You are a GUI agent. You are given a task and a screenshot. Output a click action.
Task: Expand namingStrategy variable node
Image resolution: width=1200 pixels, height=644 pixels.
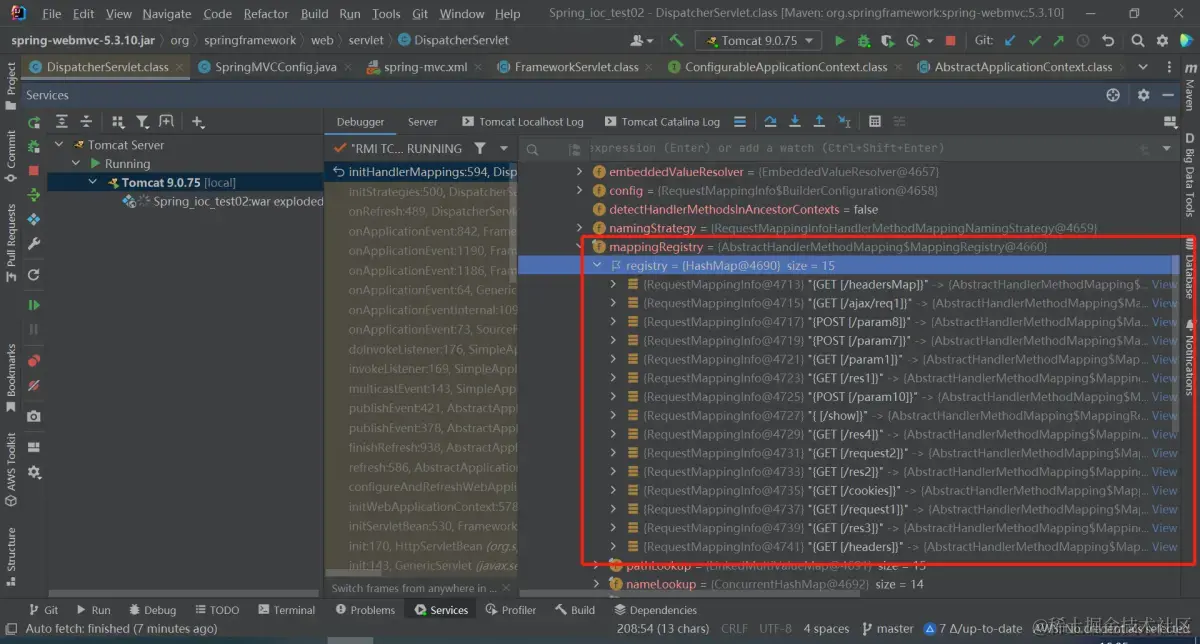579,228
